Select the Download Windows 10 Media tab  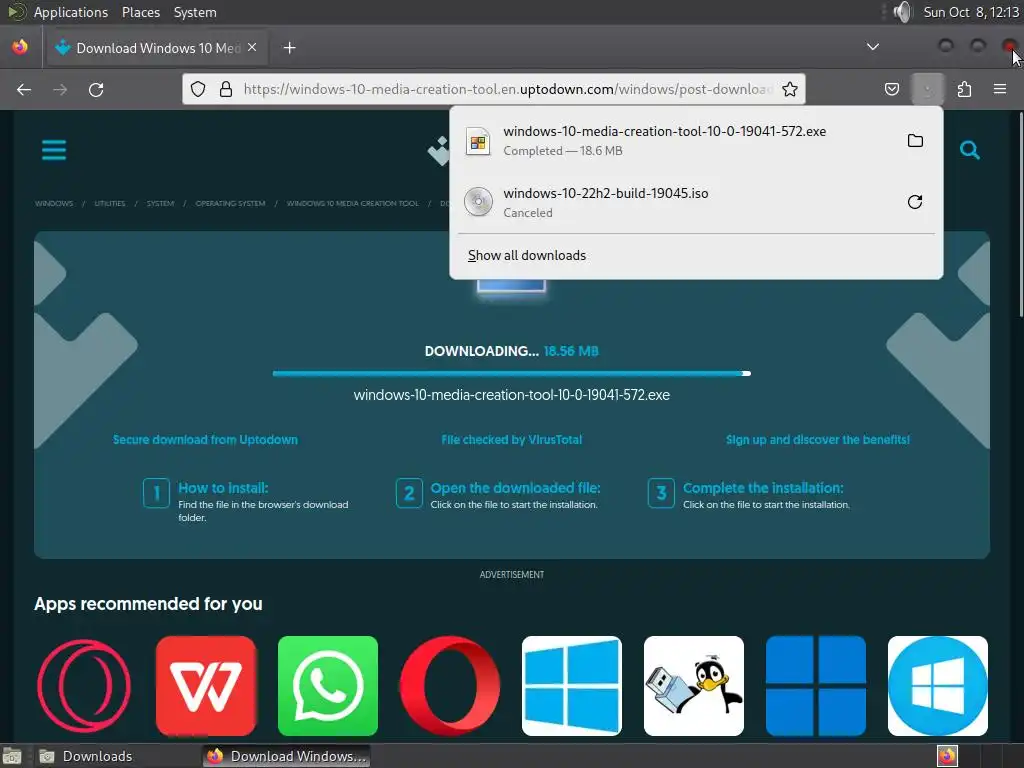coord(157,48)
